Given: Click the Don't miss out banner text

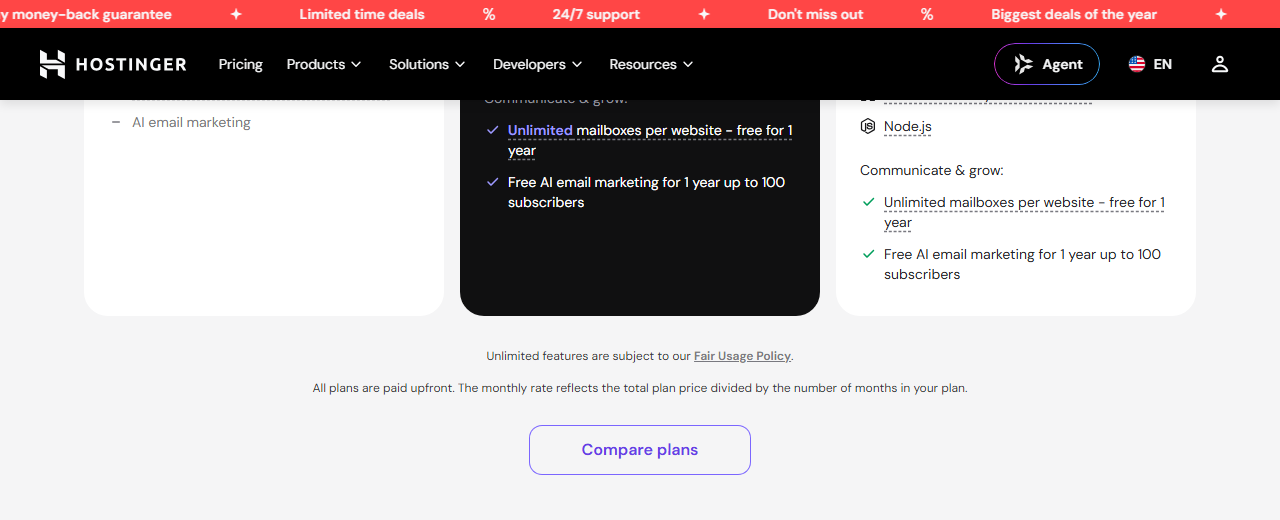Looking at the screenshot, I should 816,14.
